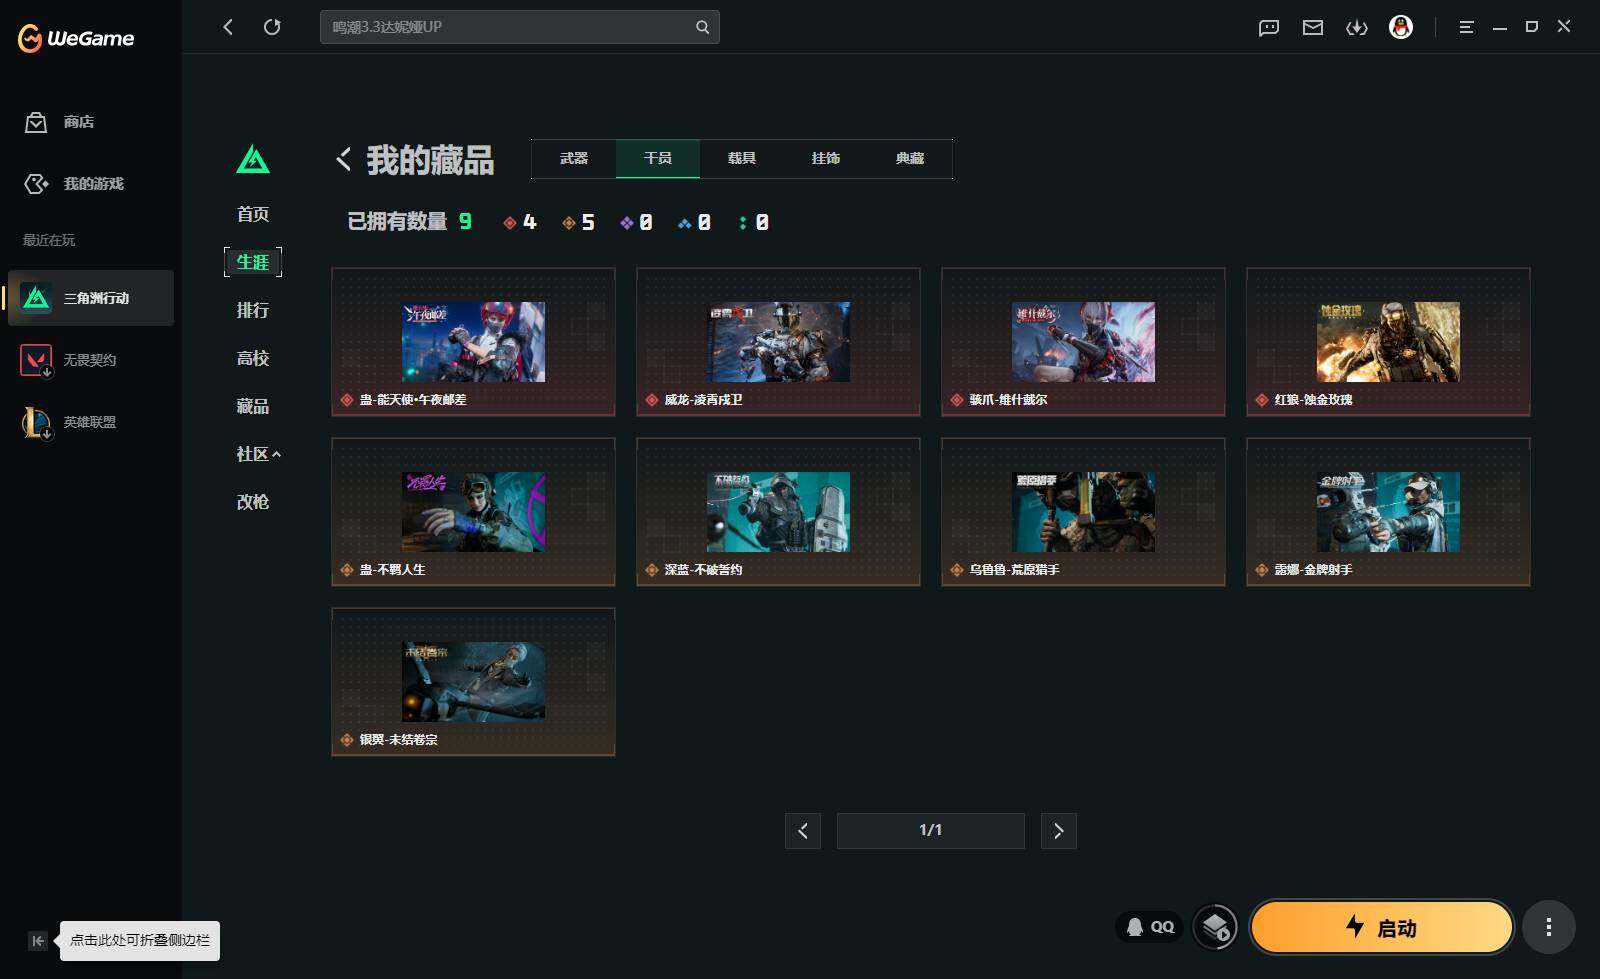Open the 生涯 nav item
Viewport: 1600px width, 979px height.
pos(253,262)
